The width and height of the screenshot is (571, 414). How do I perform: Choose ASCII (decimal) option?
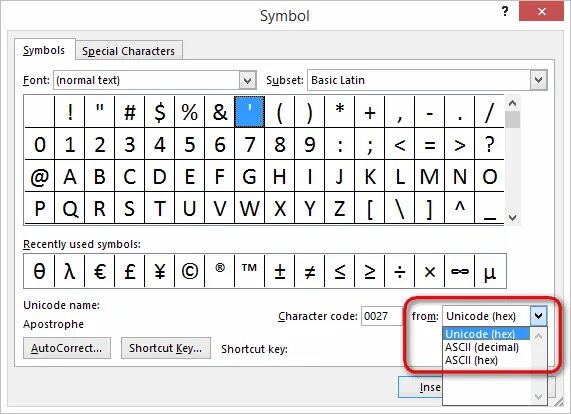coord(486,347)
